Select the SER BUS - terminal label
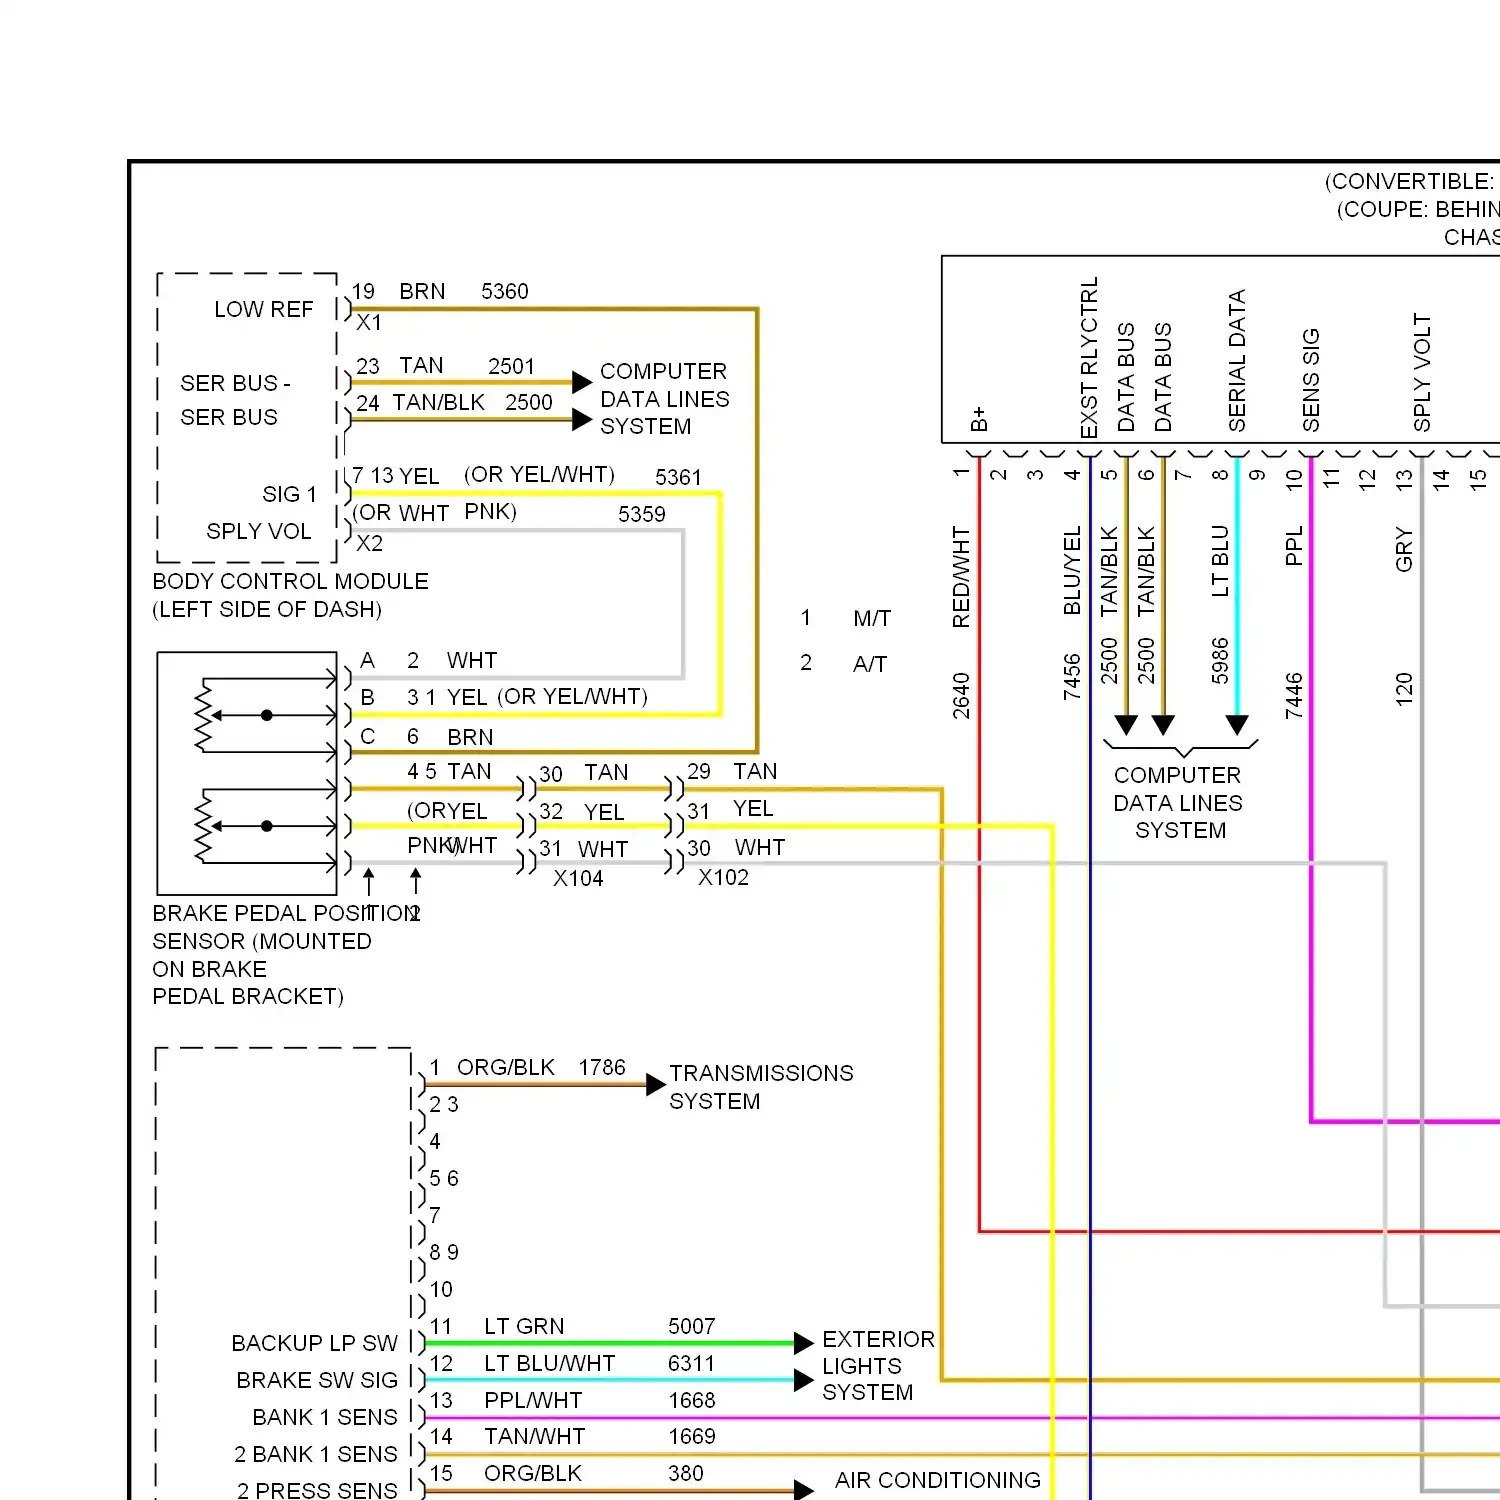The image size is (1500, 1500). 235,384
